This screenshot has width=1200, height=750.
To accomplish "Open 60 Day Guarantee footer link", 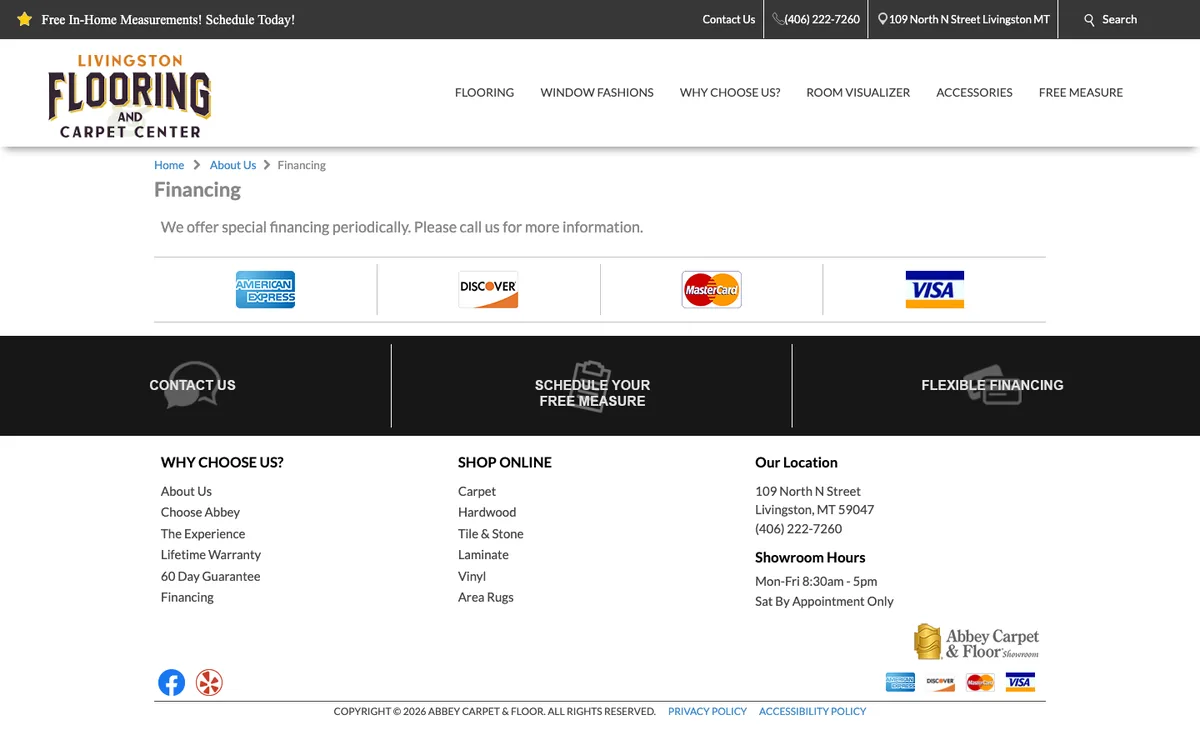I will click(210, 576).
